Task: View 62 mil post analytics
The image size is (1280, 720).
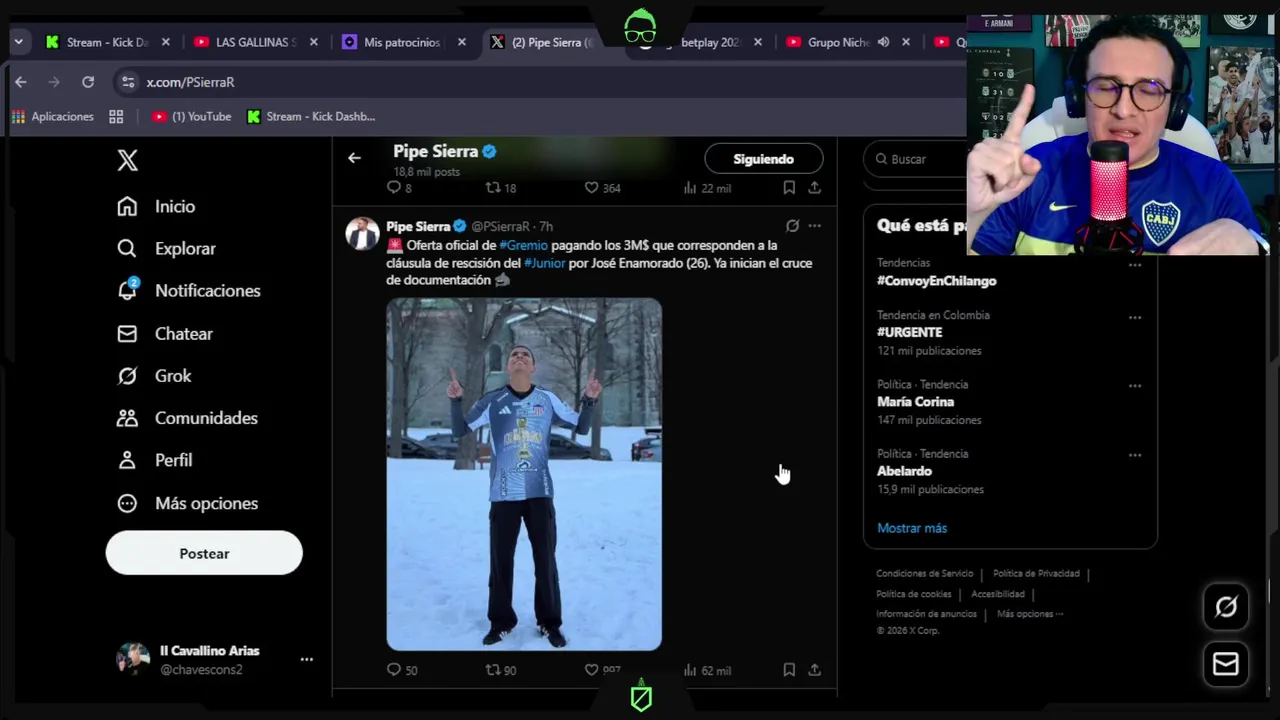Action: [707, 670]
